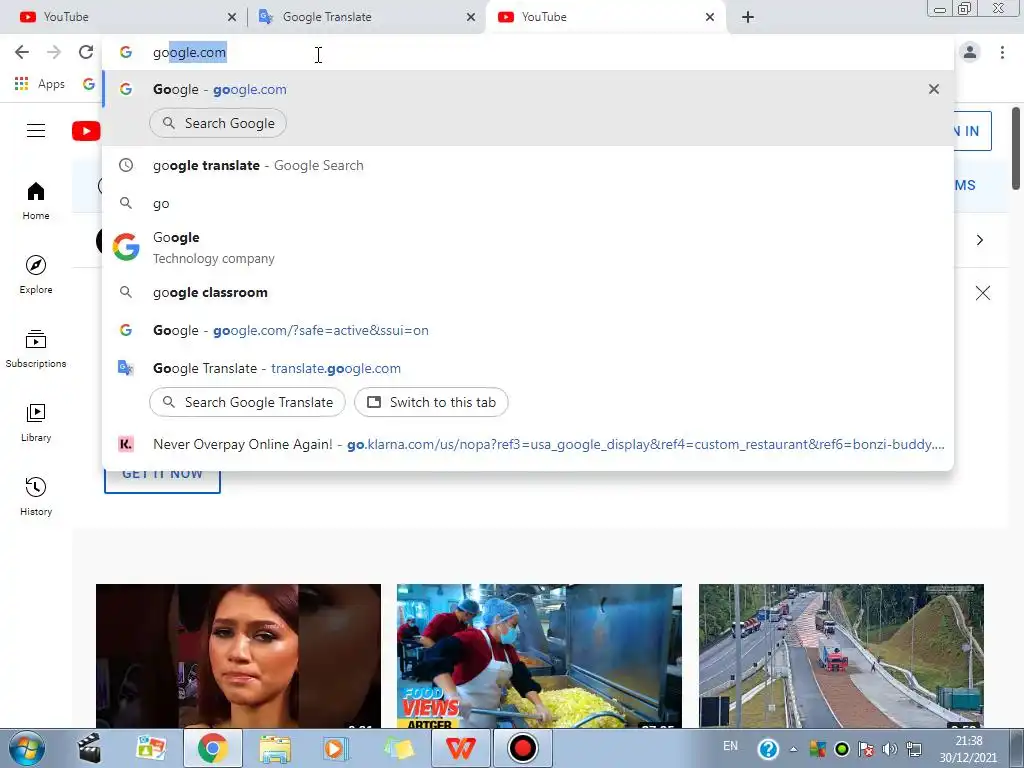The width and height of the screenshot is (1024, 768).
Task: Reload the page with the refresh icon
Action: pyautogui.click(x=86, y=52)
